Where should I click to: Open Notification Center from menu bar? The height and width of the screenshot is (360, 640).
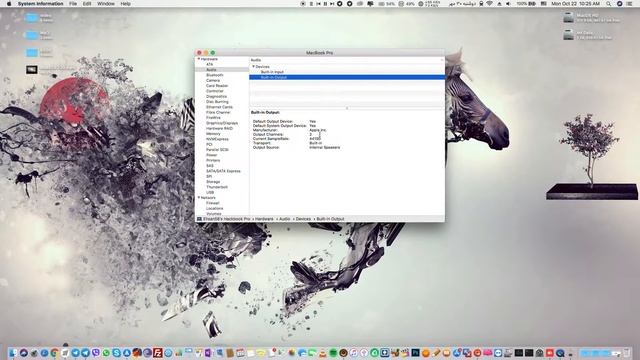pos(629,4)
